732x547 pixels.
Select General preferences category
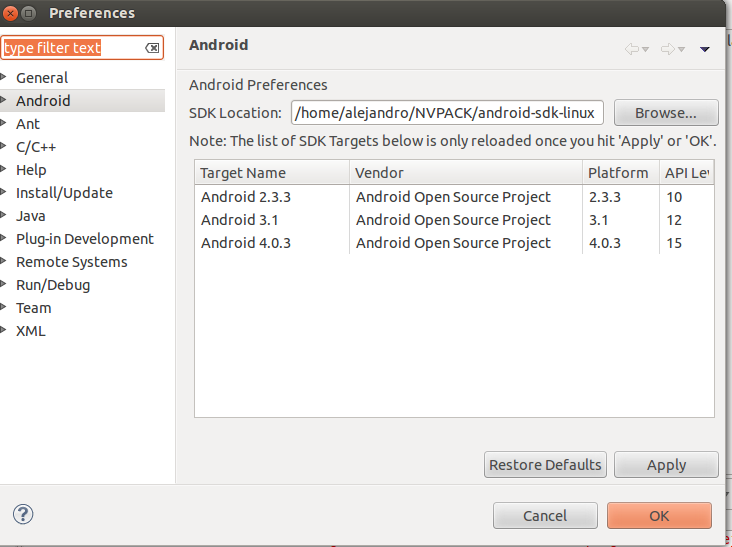(x=42, y=77)
